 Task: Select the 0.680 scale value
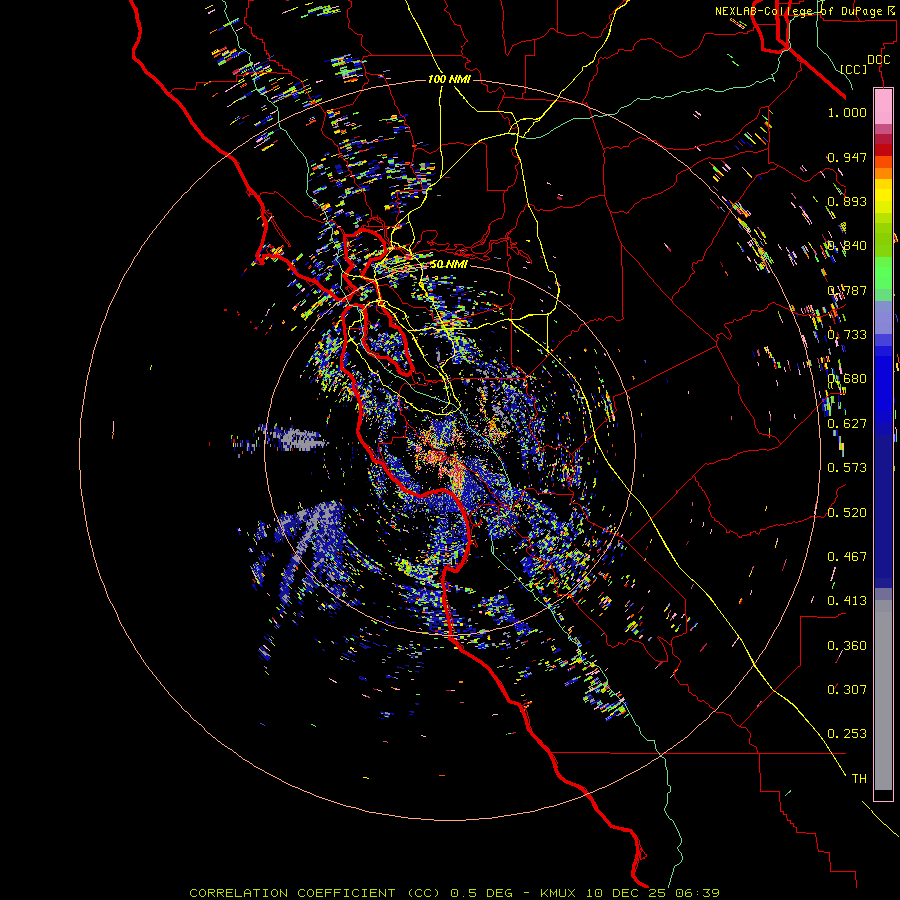click(847, 379)
